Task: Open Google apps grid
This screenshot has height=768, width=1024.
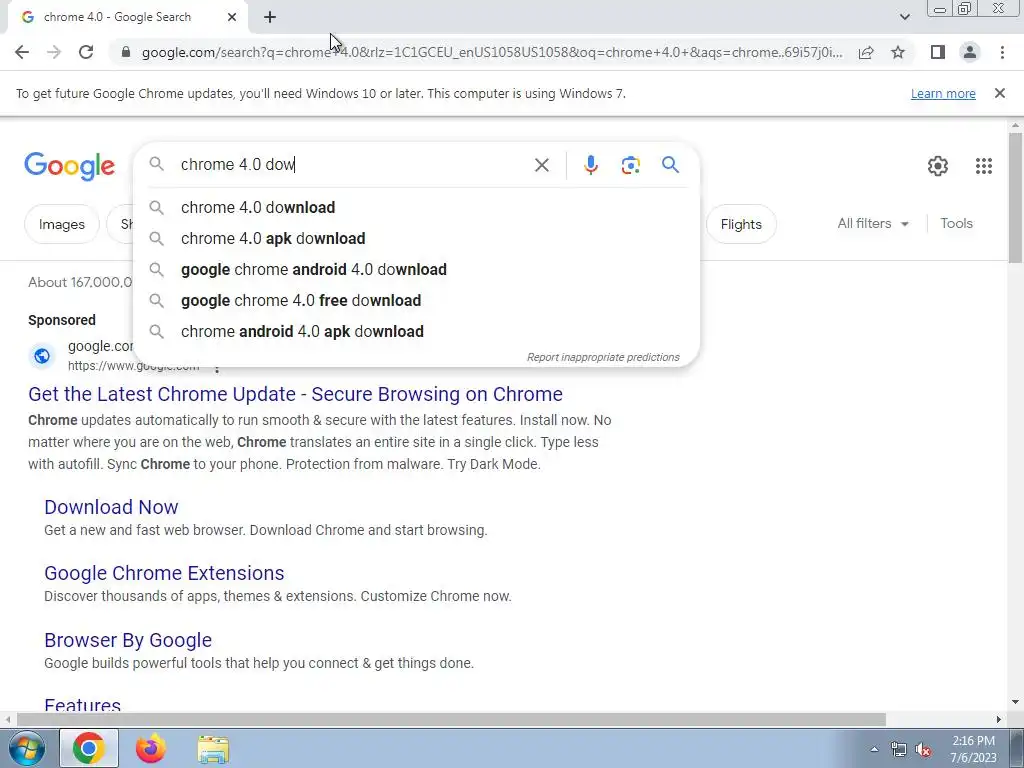Action: point(984,166)
